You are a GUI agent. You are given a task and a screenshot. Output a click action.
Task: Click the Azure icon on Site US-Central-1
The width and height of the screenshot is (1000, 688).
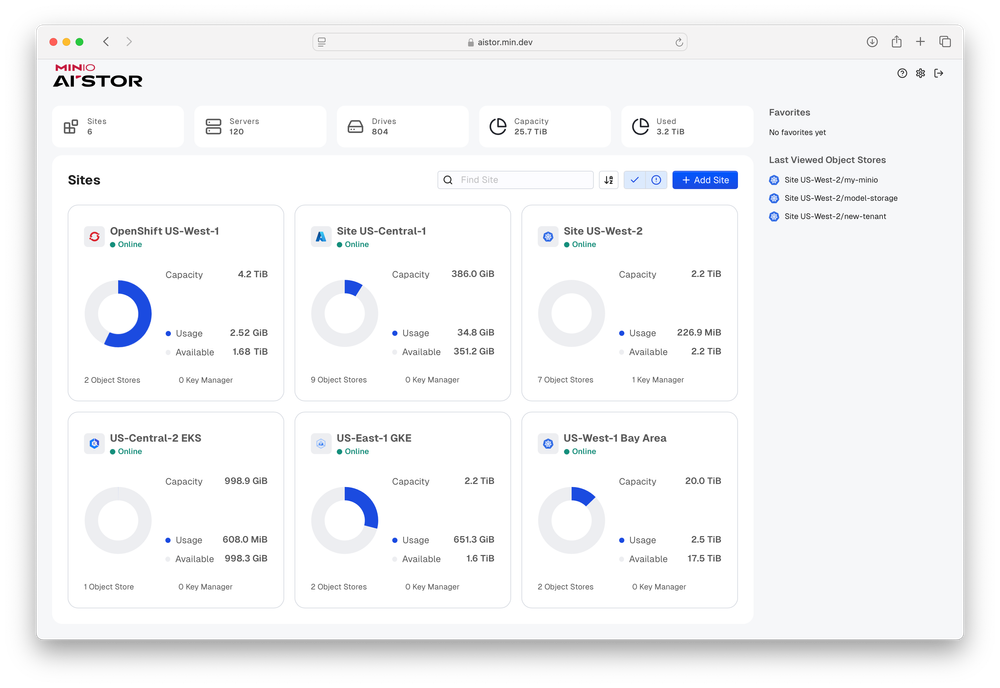point(320,236)
